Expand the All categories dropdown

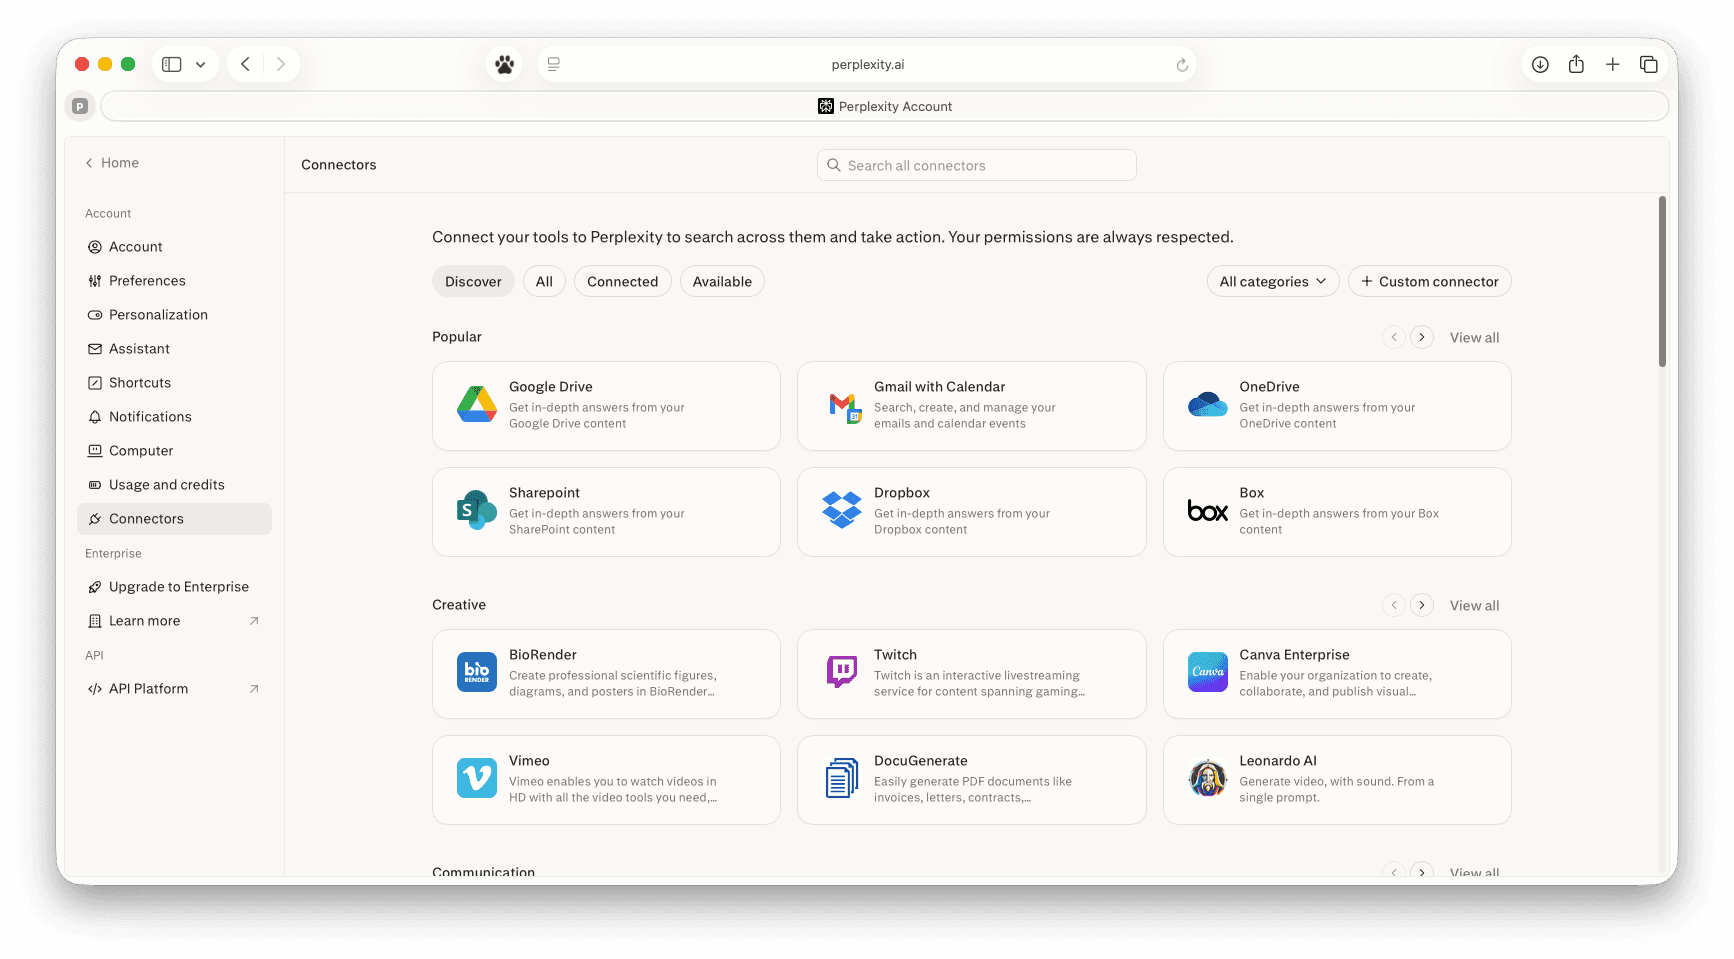point(1272,282)
